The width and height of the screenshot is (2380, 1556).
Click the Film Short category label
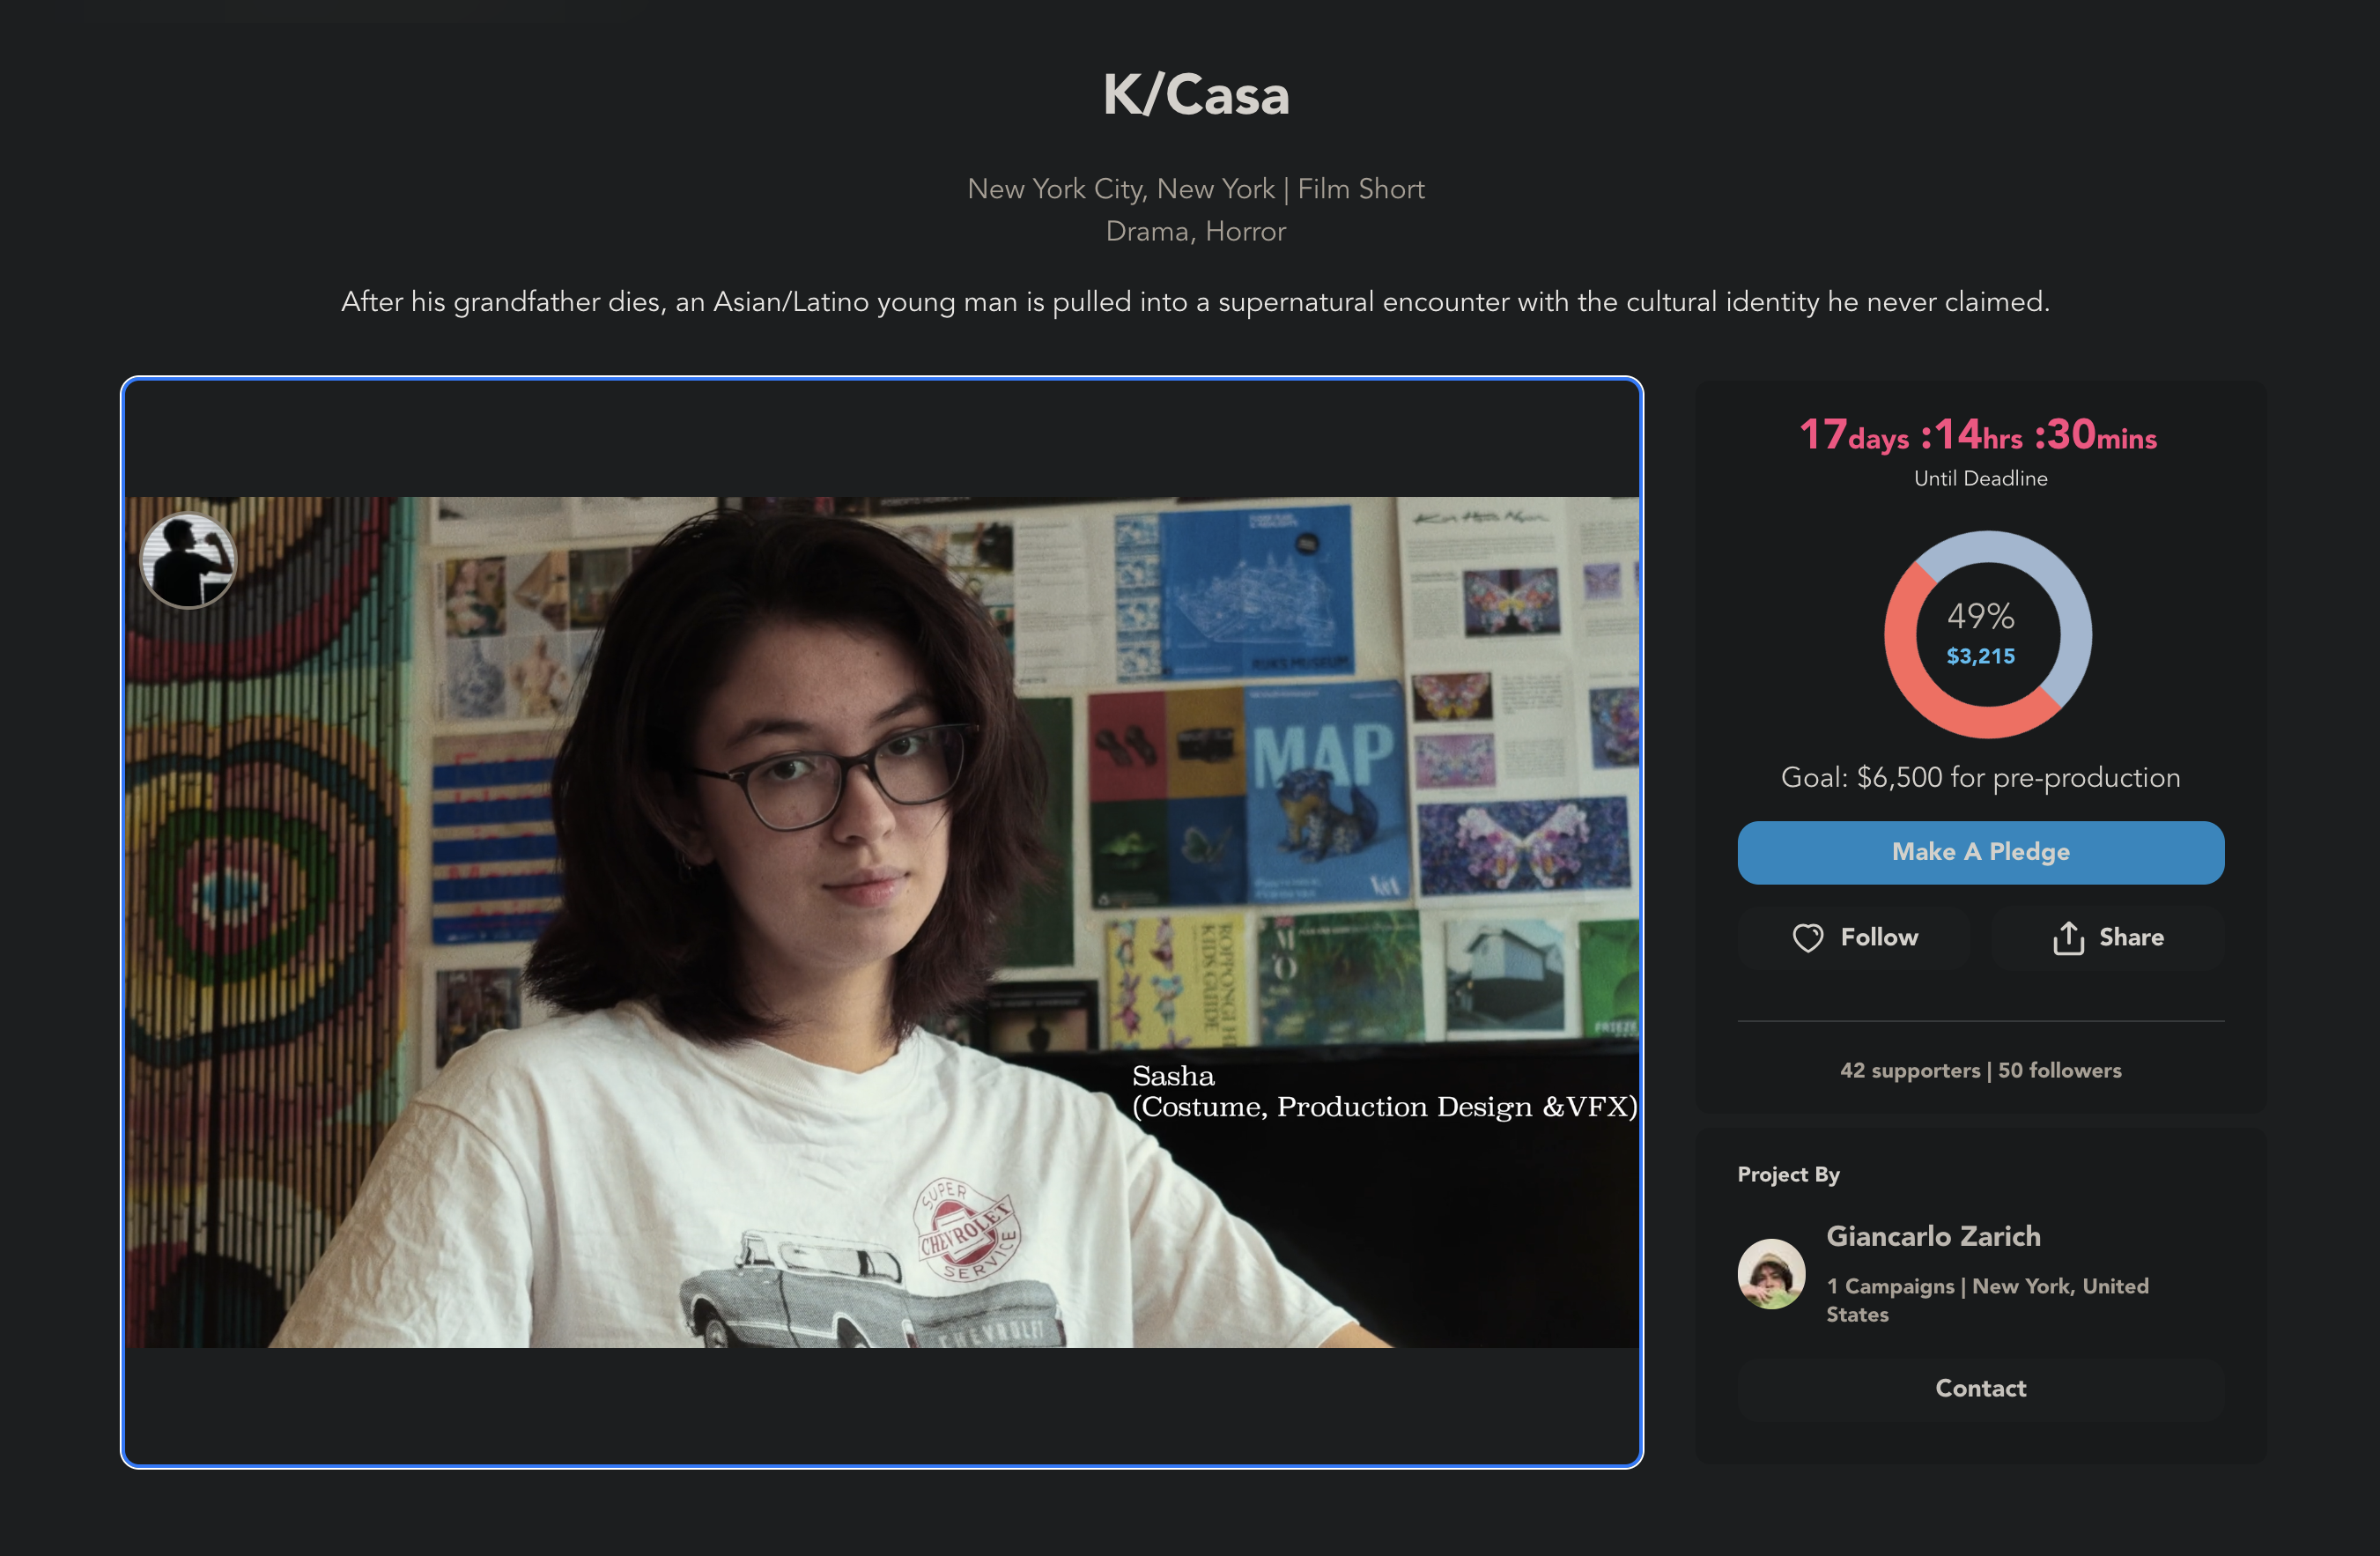click(1360, 189)
